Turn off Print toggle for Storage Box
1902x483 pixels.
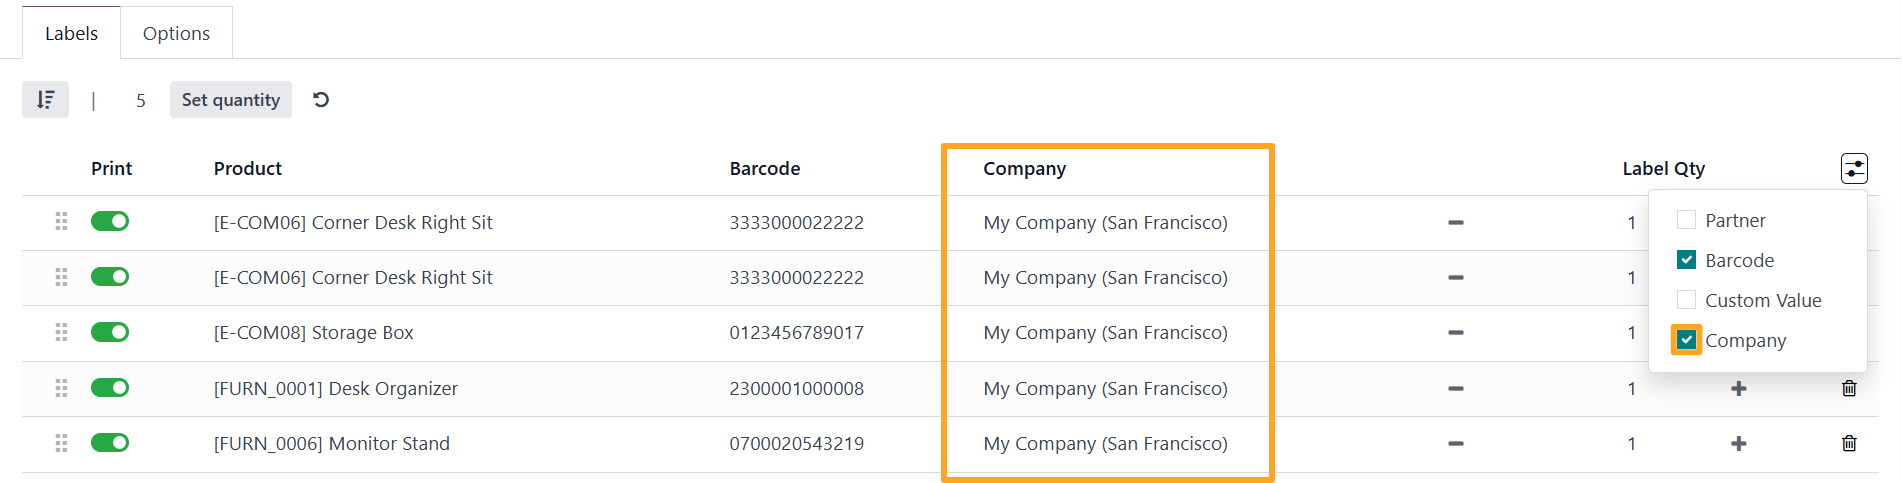110,331
